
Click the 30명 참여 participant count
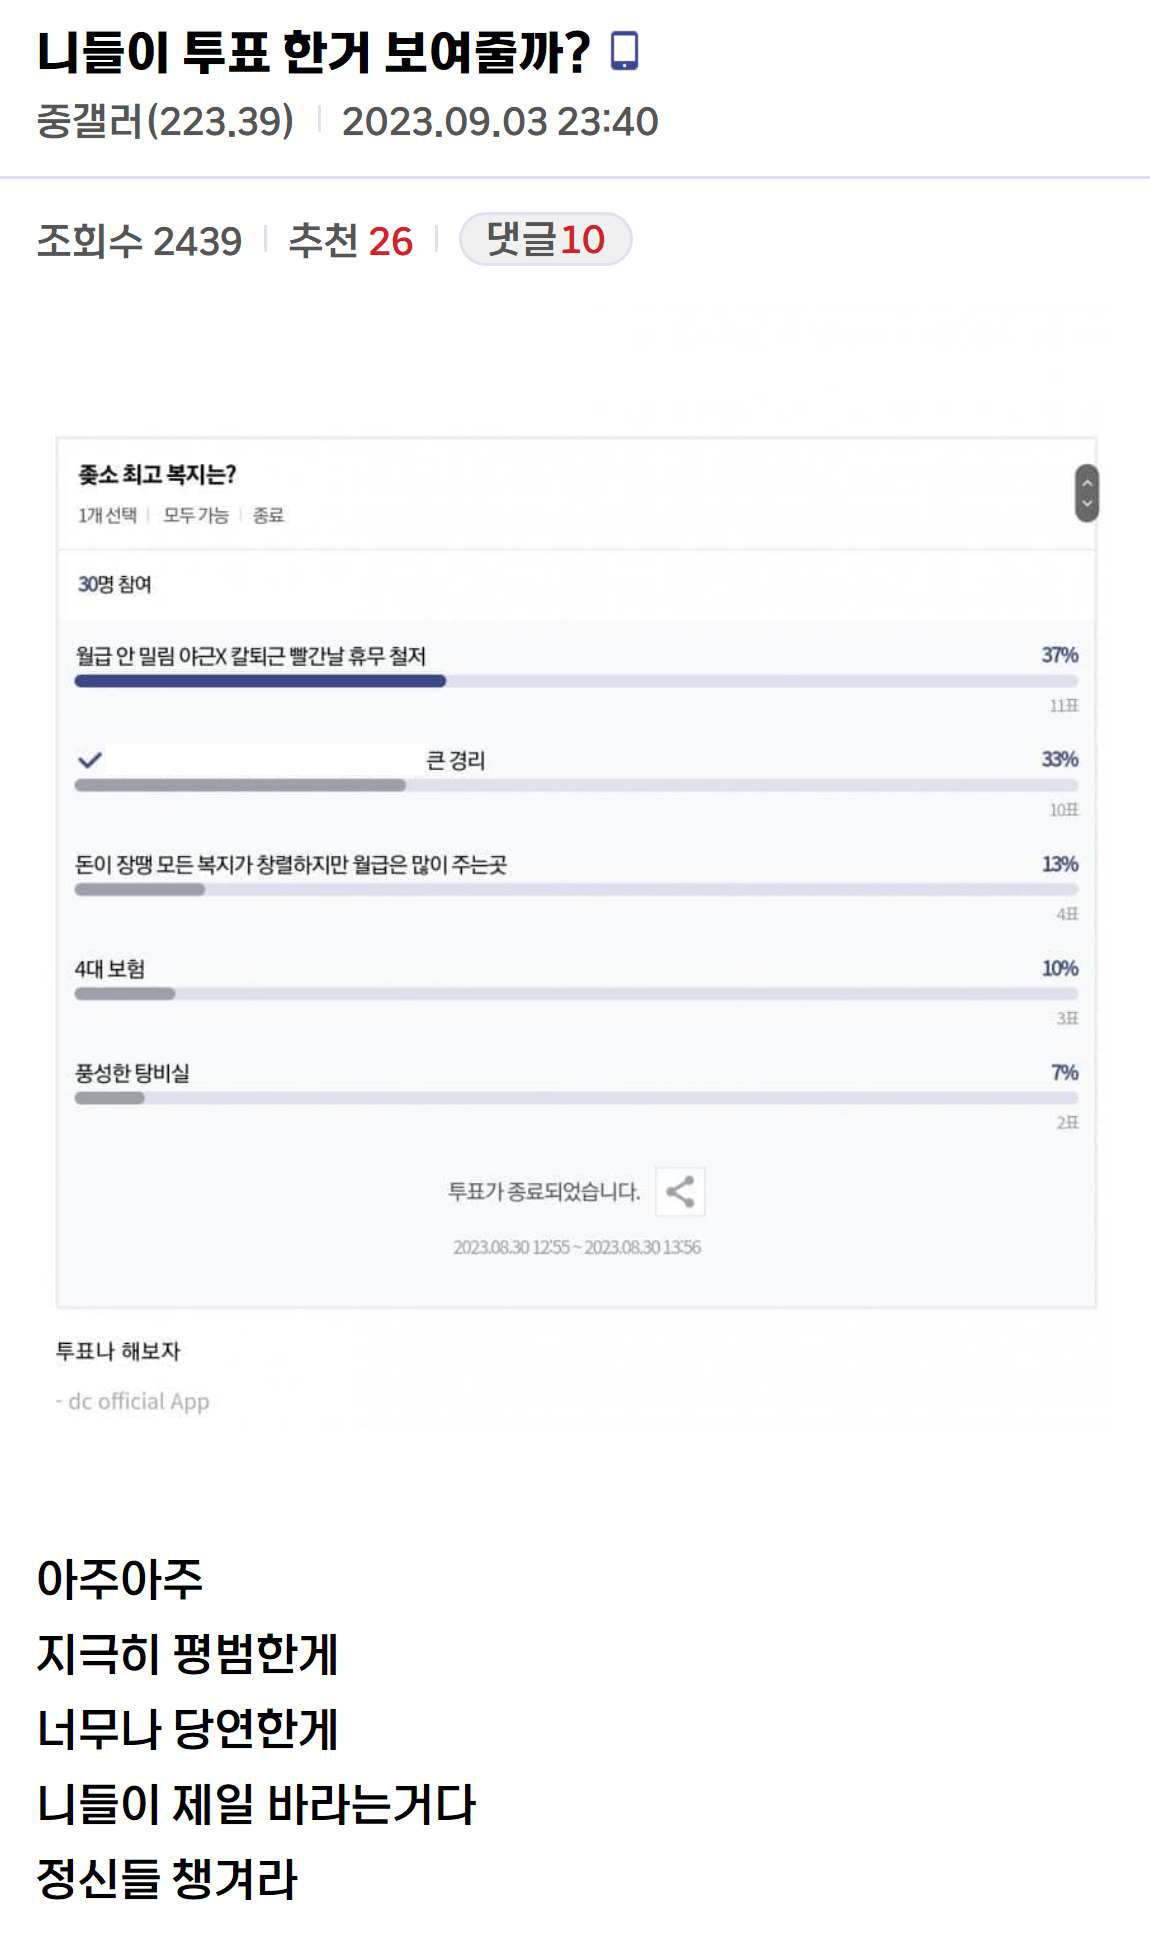[114, 584]
